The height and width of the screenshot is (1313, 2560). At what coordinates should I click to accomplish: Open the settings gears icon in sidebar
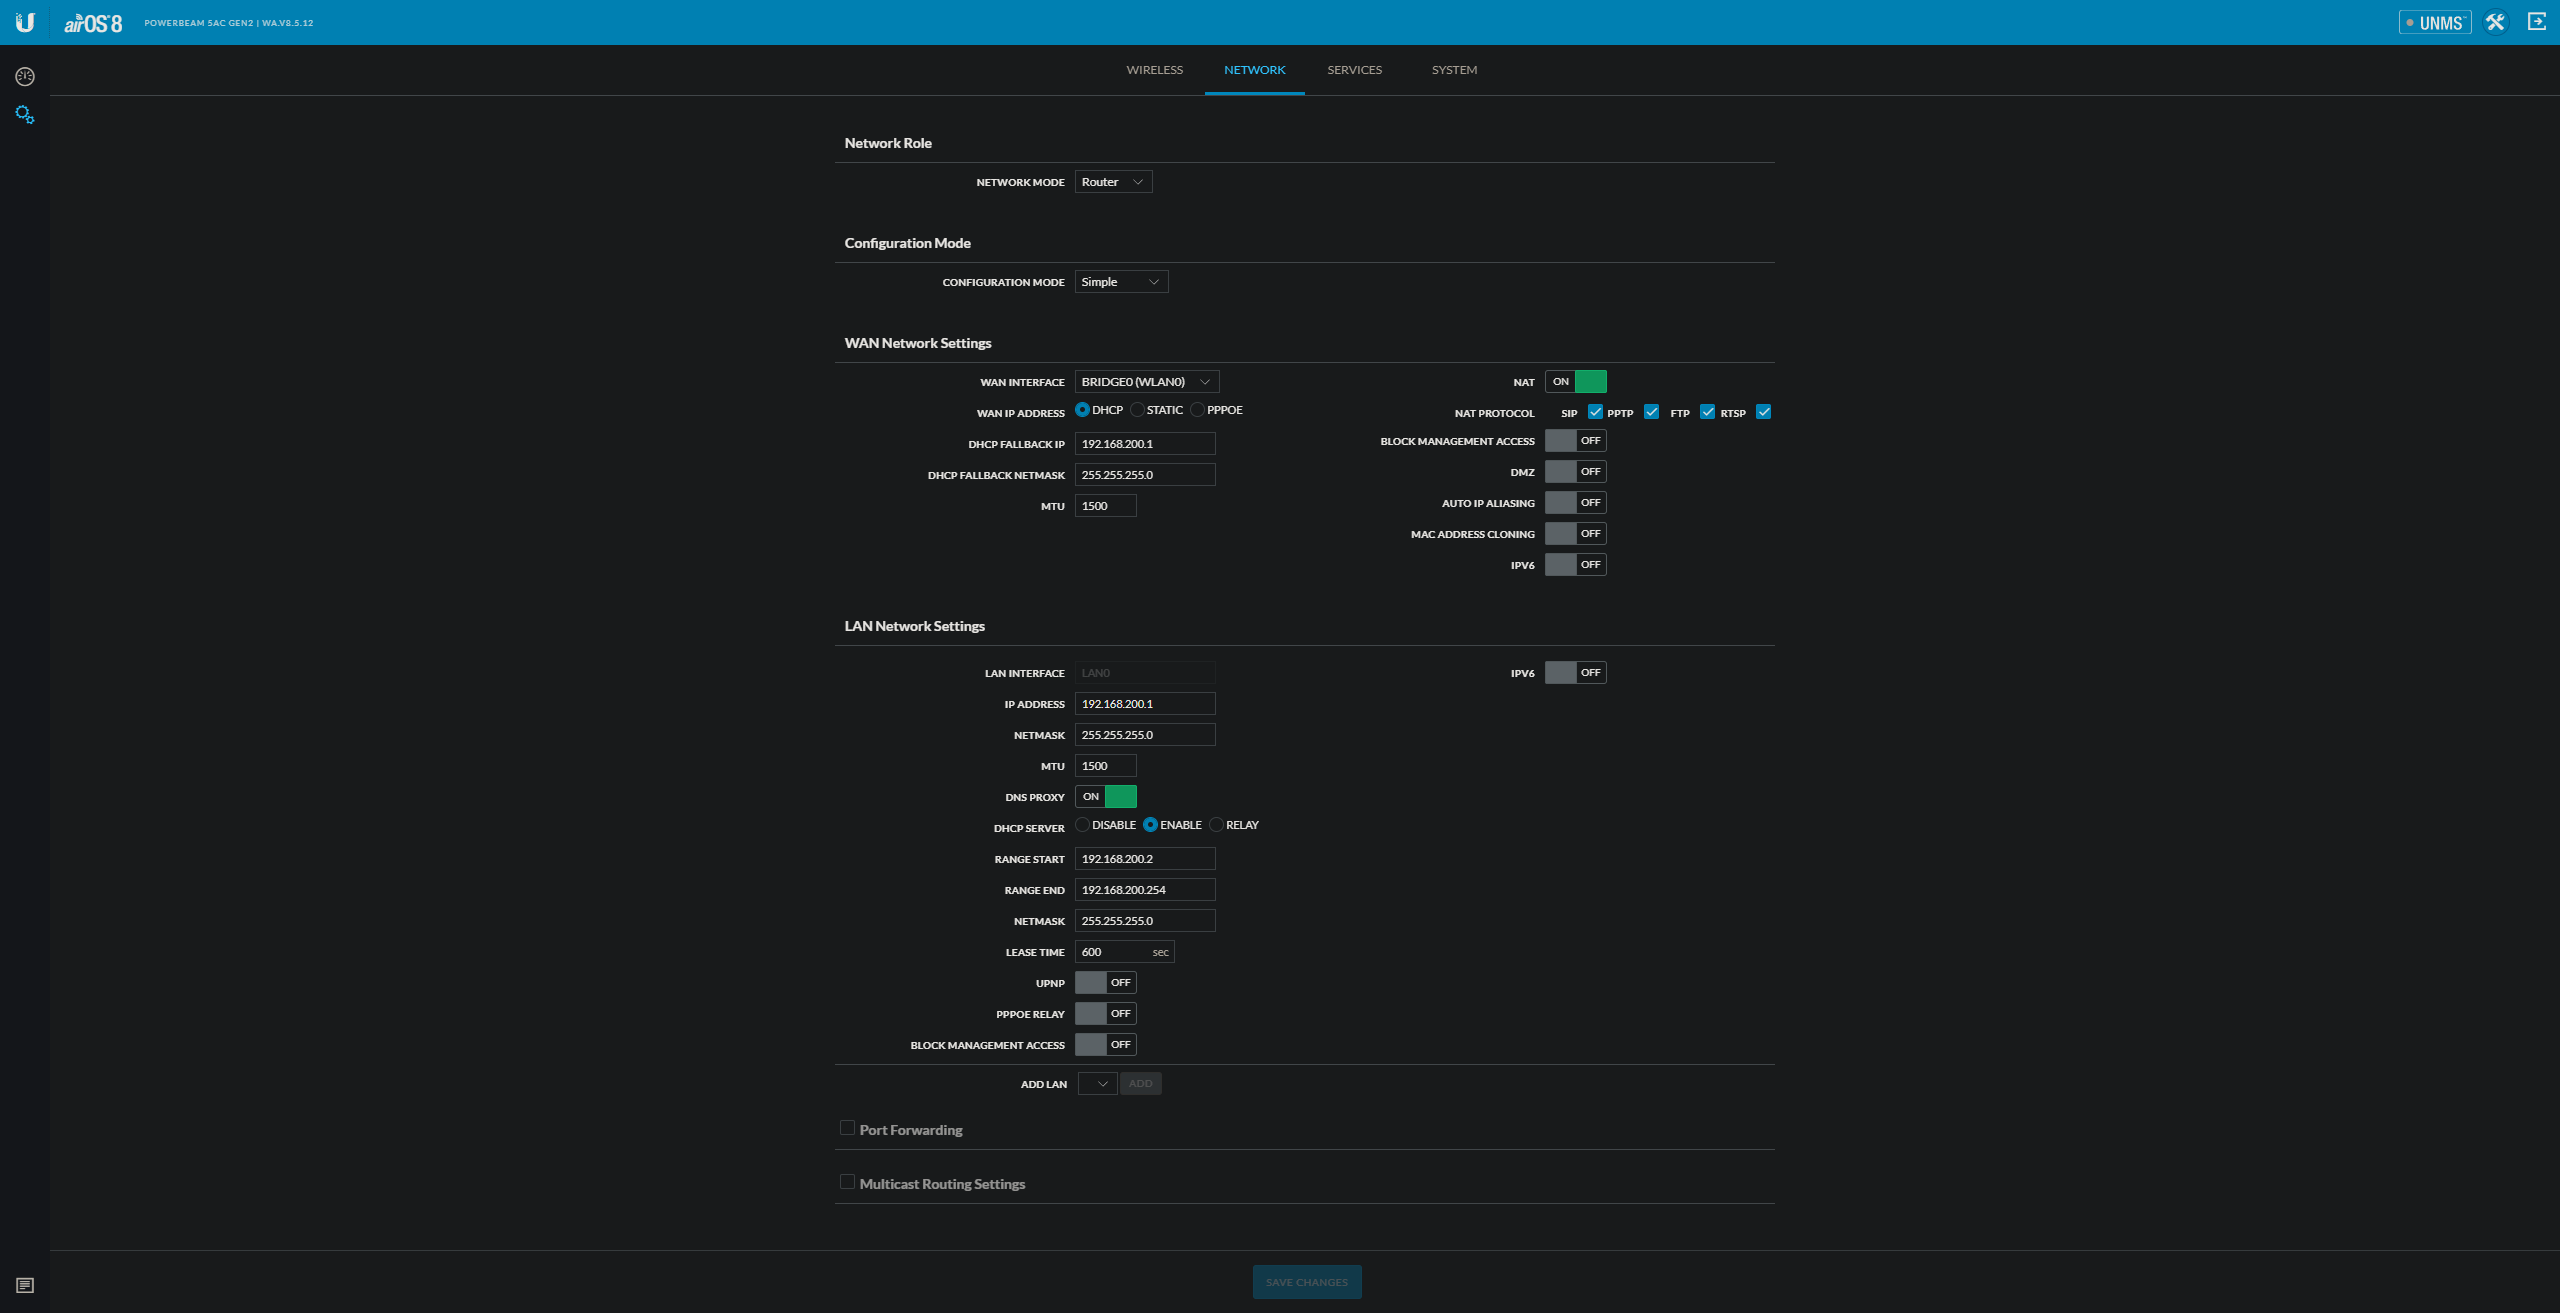pyautogui.click(x=25, y=115)
